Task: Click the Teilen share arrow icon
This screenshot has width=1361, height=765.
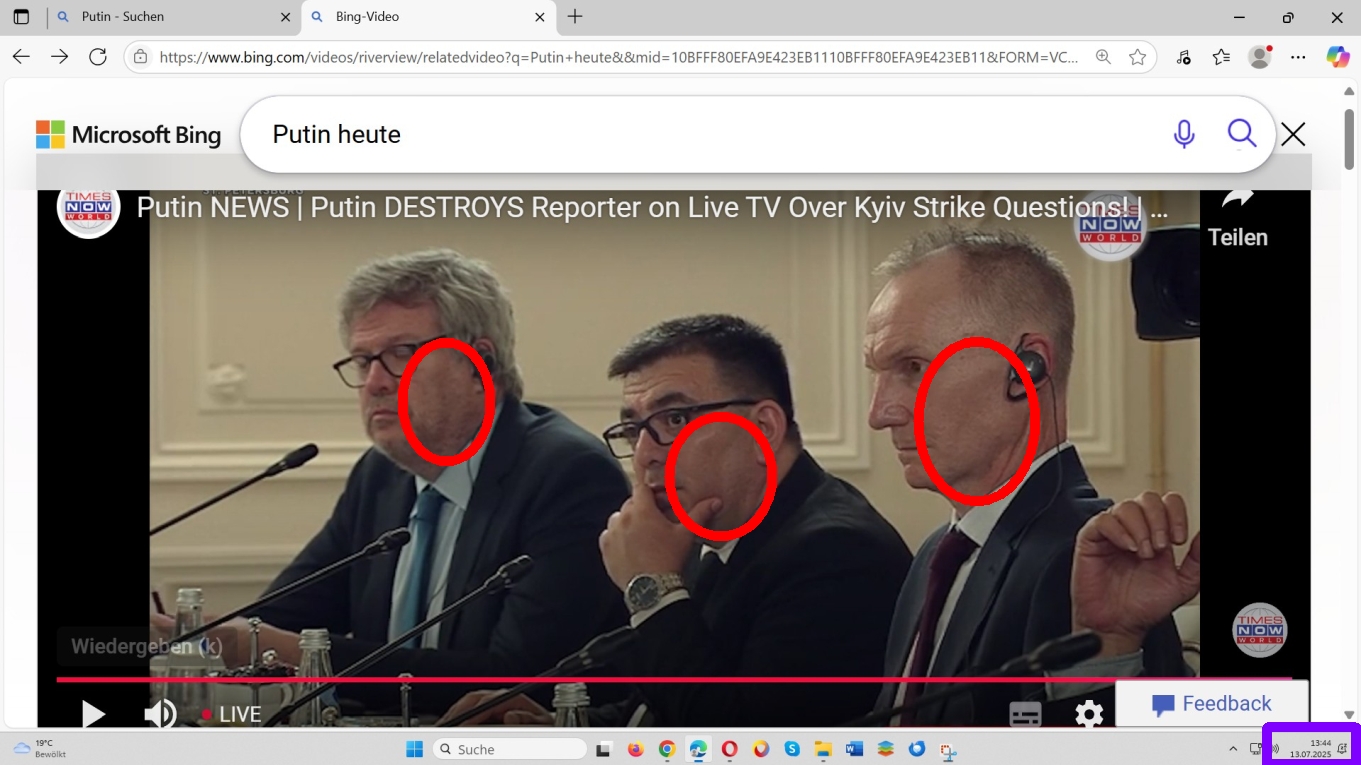Action: pyautogui.click(x=1237, y=200)
